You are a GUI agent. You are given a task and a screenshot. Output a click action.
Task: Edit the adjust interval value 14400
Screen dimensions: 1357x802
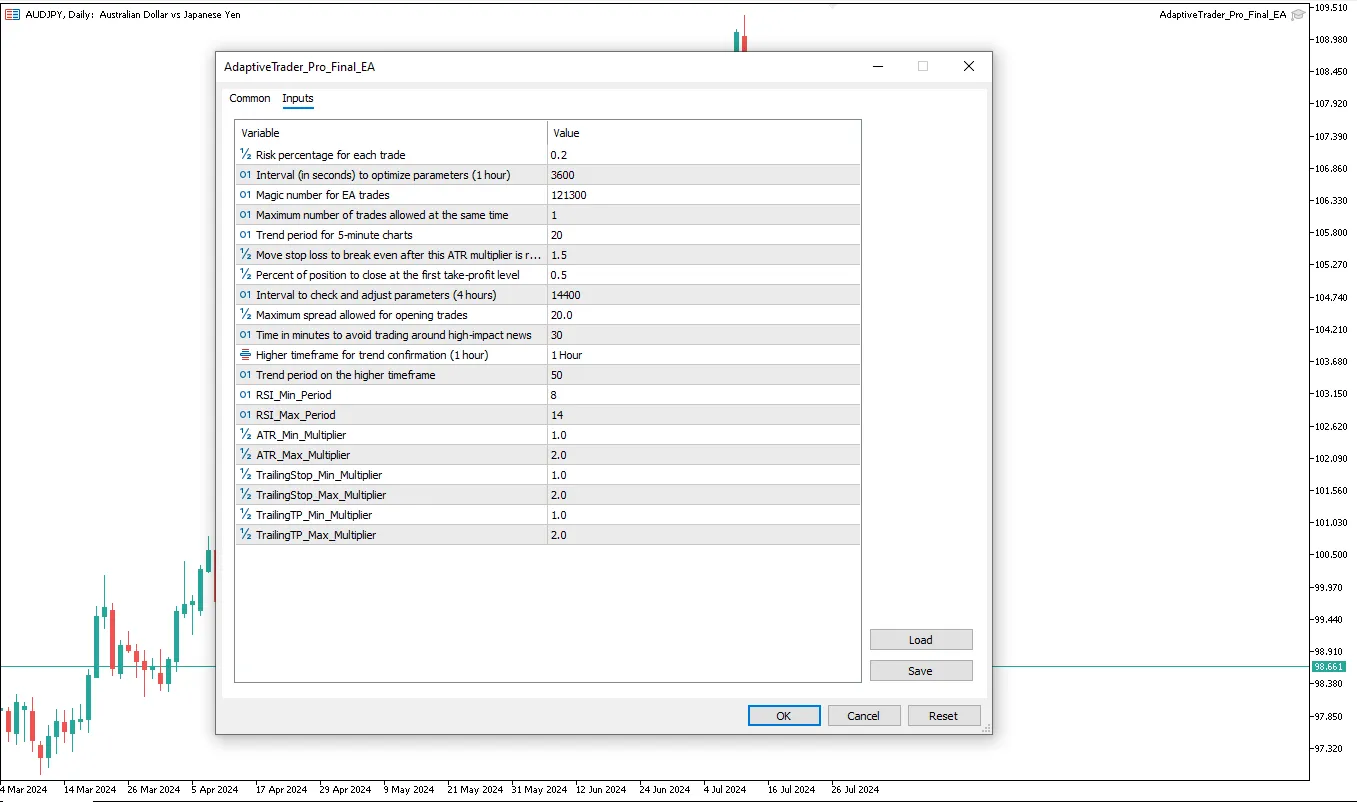point(704,295)
